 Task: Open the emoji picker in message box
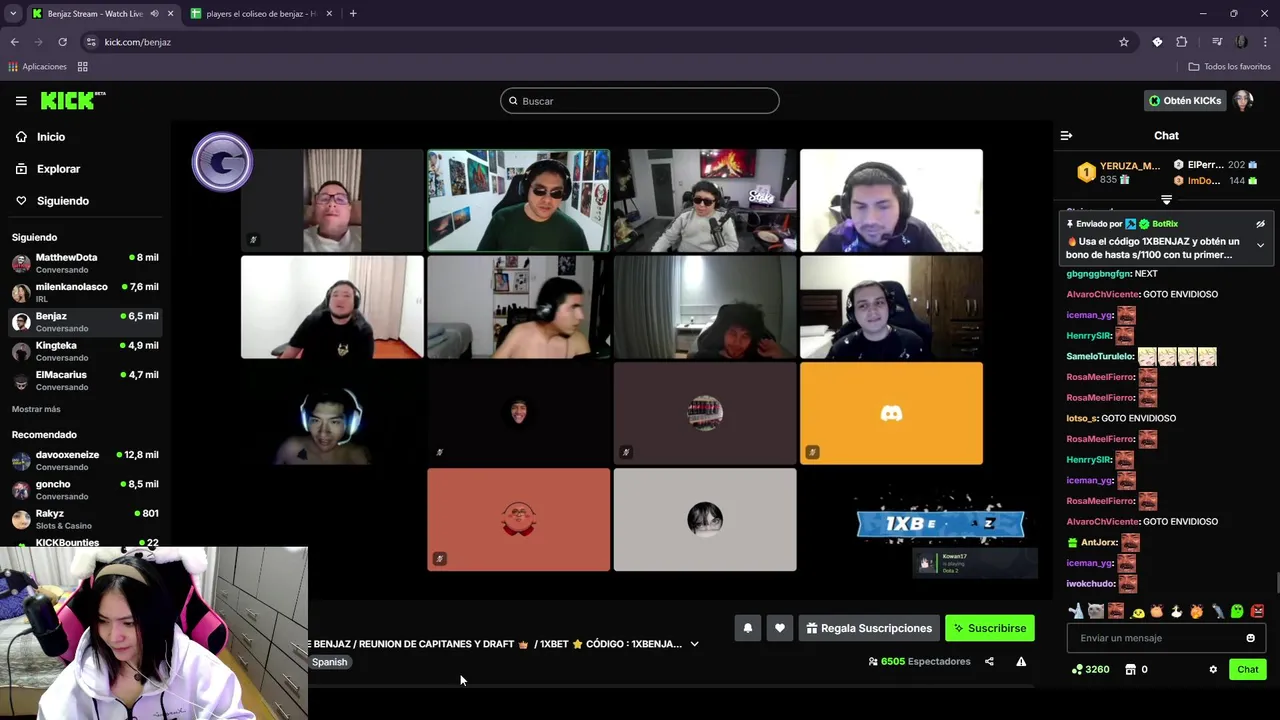(1250, 638)
